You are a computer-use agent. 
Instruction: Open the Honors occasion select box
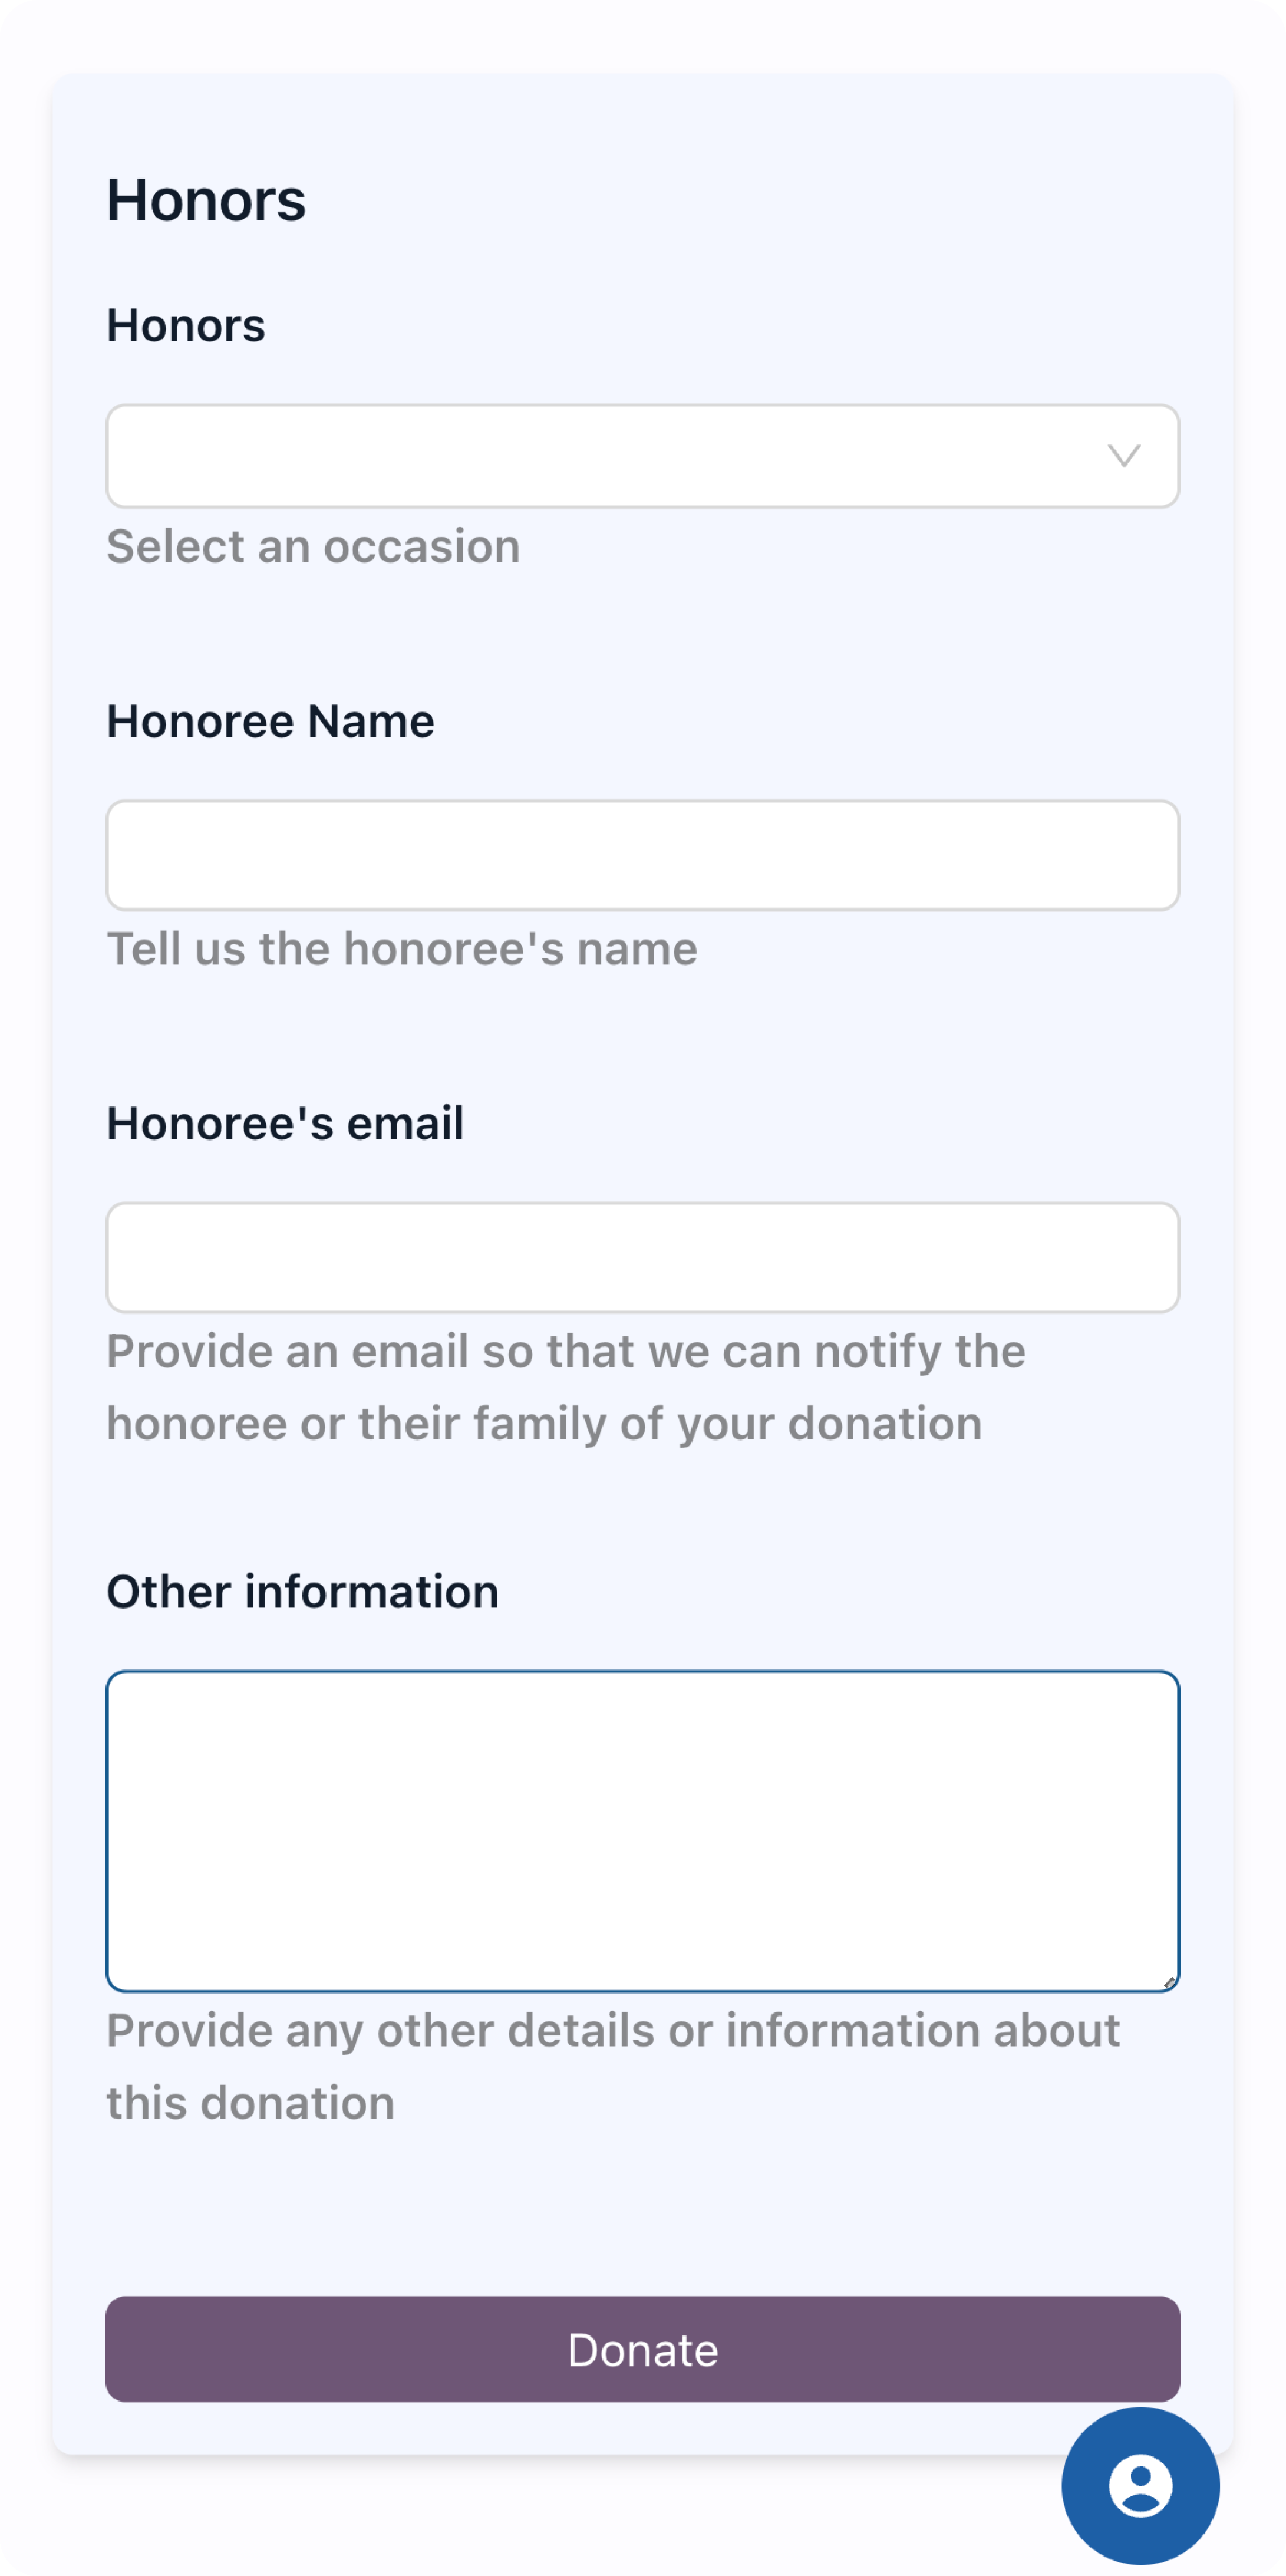click(x=600, y=456)
